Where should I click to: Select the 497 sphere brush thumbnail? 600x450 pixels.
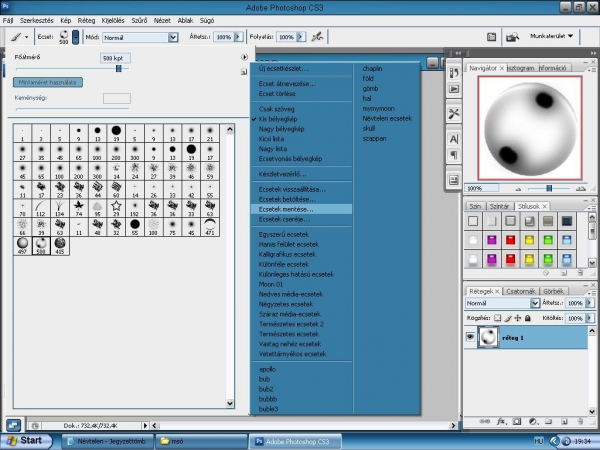[x=22, y=246]
